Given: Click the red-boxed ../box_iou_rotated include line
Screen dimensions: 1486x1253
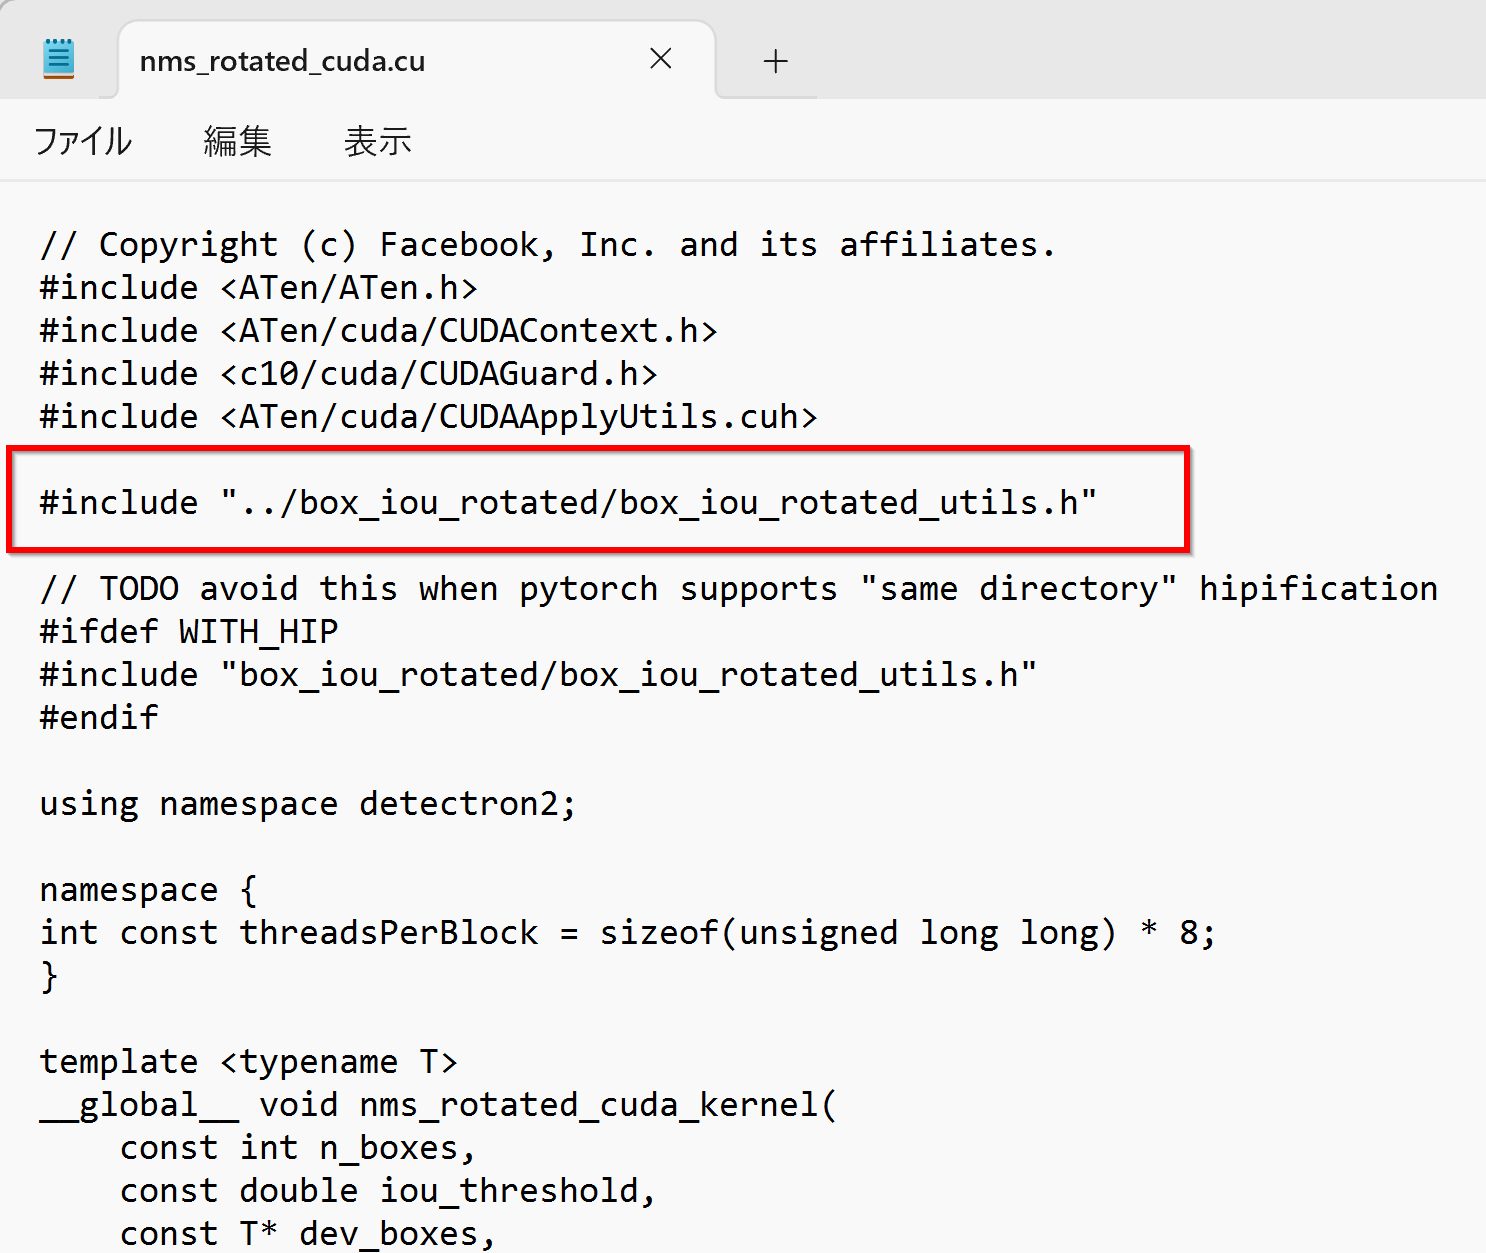Looking at the screenshot, I should click(568, 502).
